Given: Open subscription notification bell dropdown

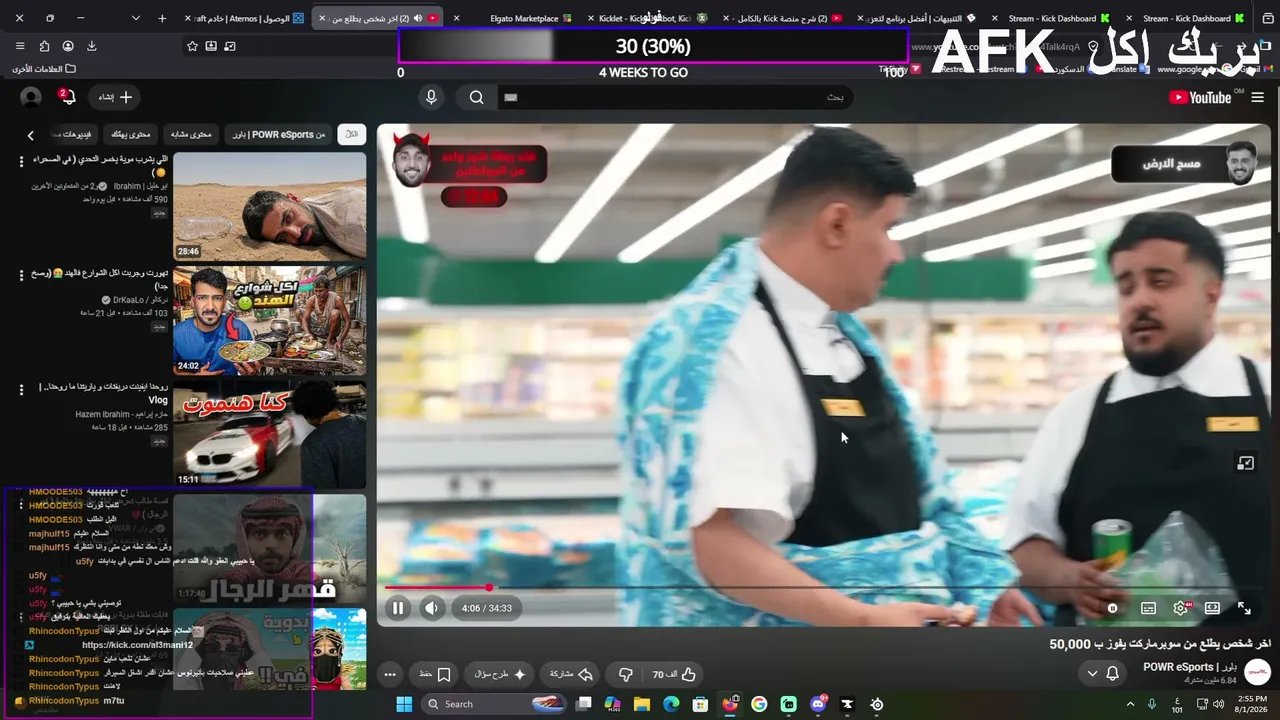Looking at the screenshot, I should click(1103, 674).
